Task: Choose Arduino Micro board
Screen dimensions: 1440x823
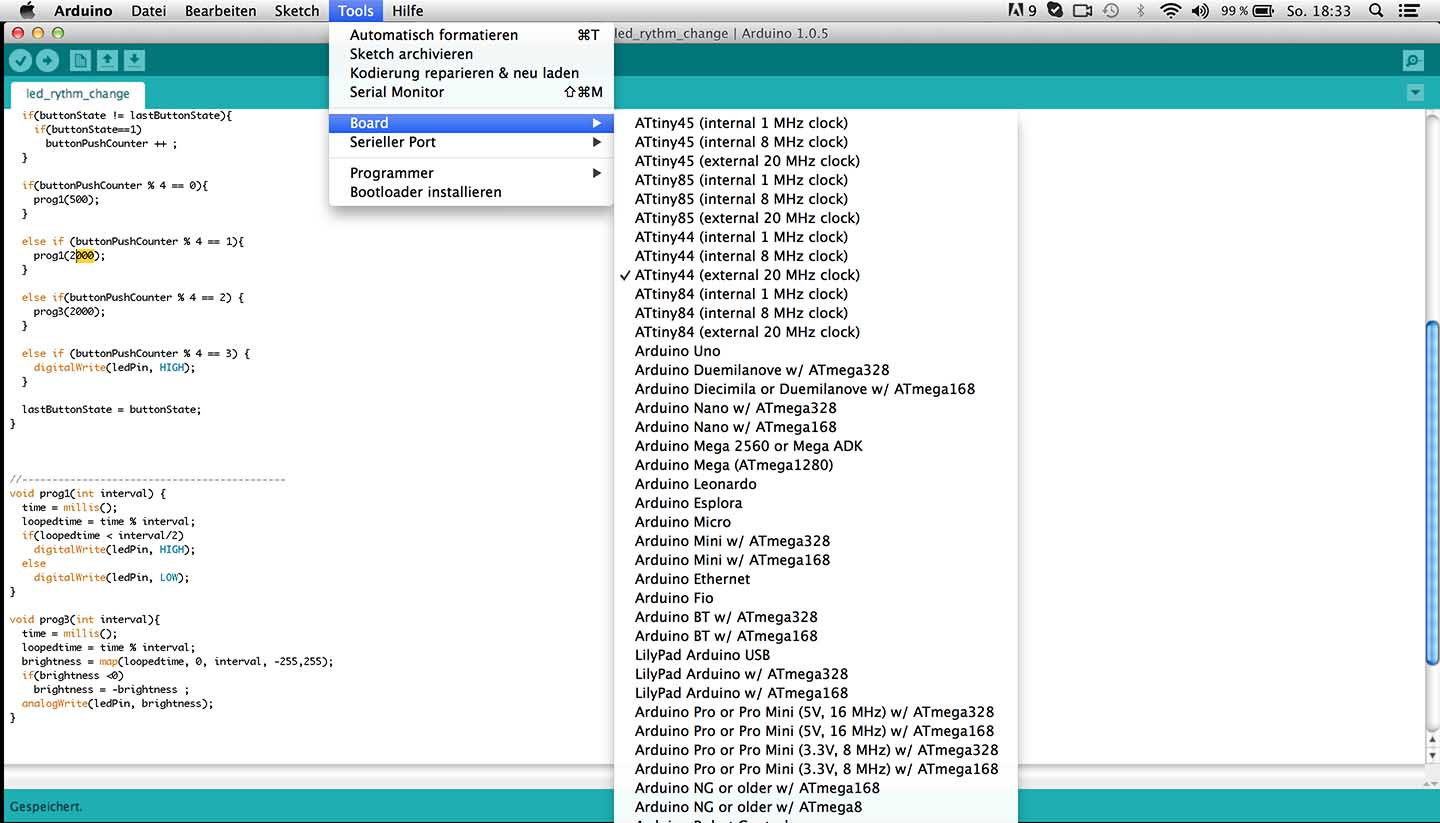Action: pos(816,522)
